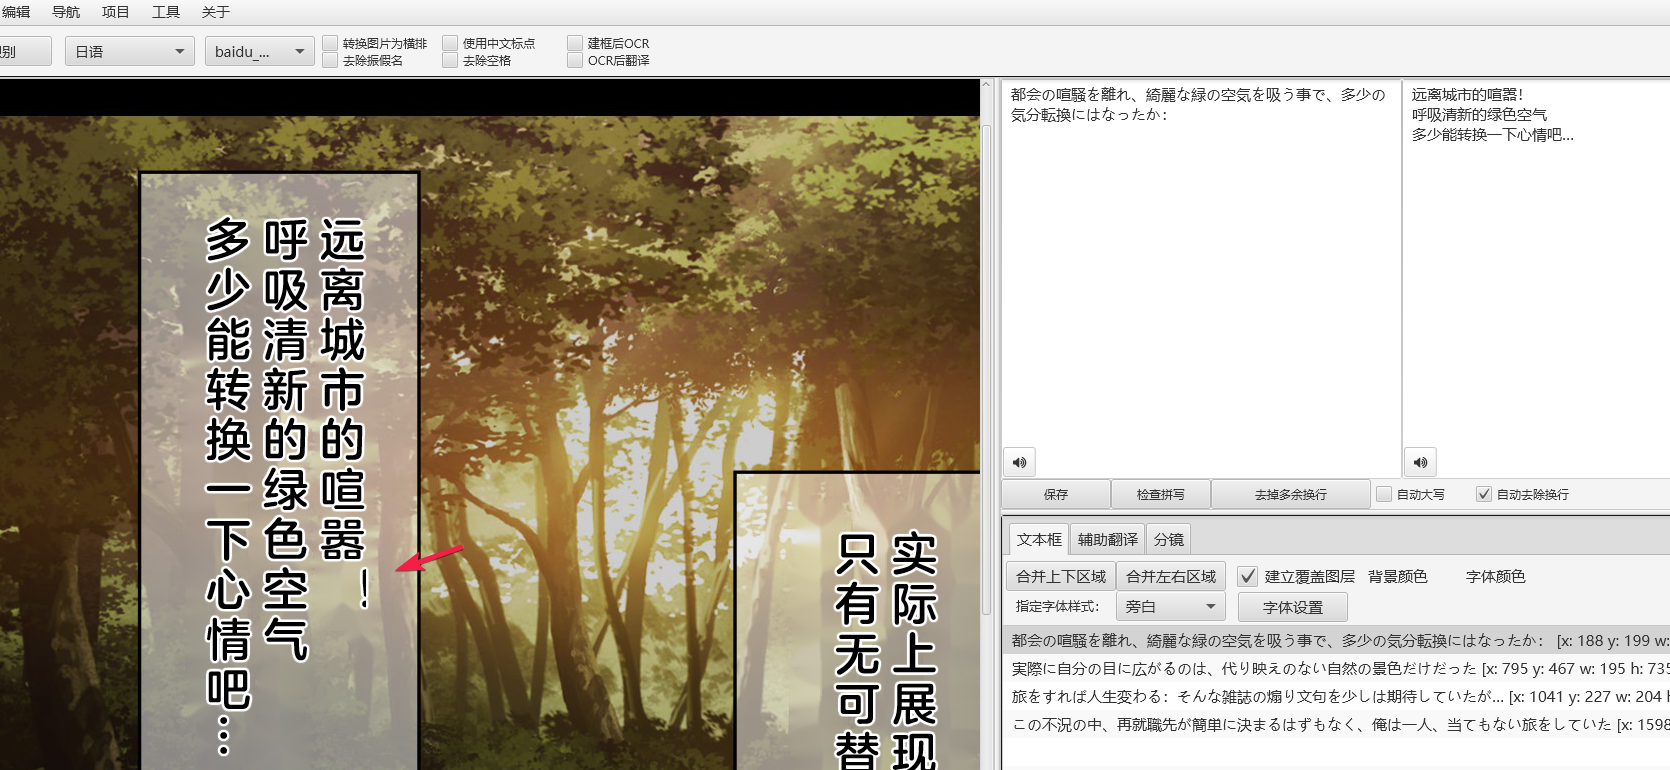Toggle 去除振假名 checkbox
Image resolution: width=1670 pixels, height=770 pixels.
(x=330, y=60)
